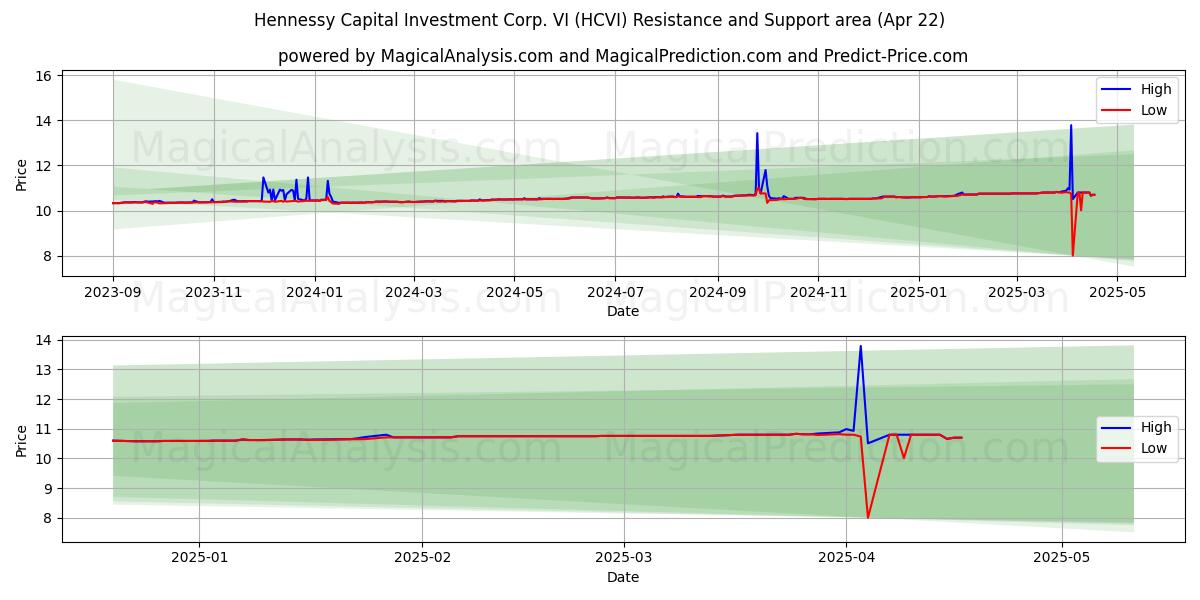Click the '2024-07' x-axis label

[x=614, y=293]
